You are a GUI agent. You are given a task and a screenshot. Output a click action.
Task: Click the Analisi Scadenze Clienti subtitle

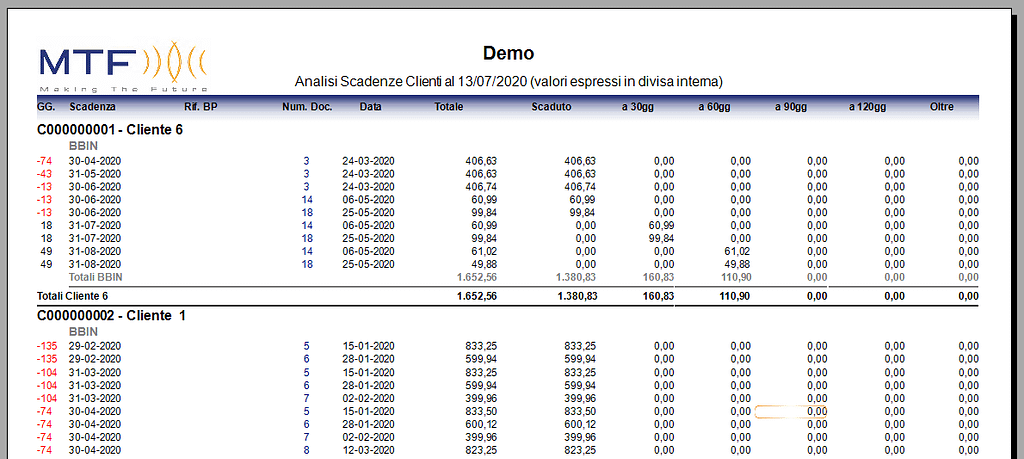[x=508, y=82]
